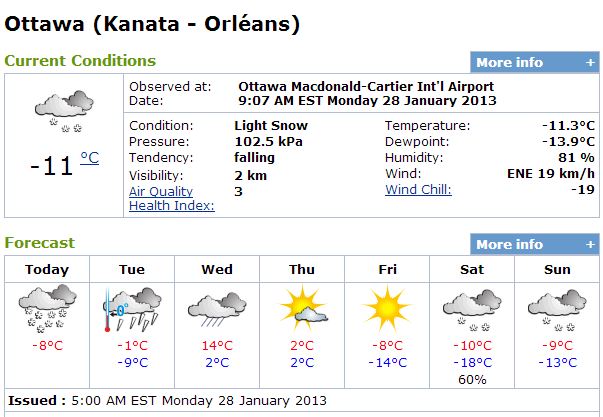This screenshot has width=603, height=417.
Task: Click the current conditions light snow icon
Action: [x=64, y=112]
